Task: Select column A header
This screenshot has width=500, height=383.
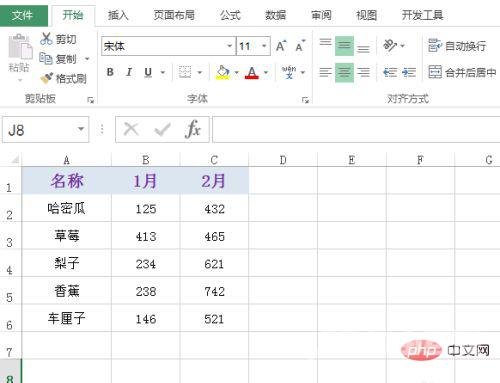Action: [x=67, y=160]
